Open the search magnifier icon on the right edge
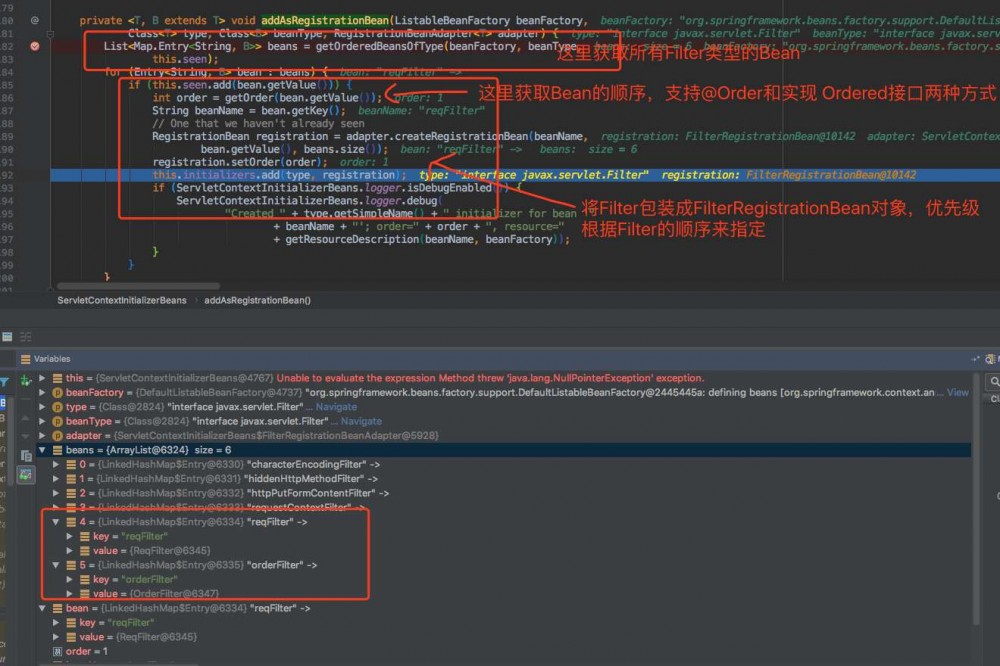The image size is (1000, 666). (x=993, y=381)
